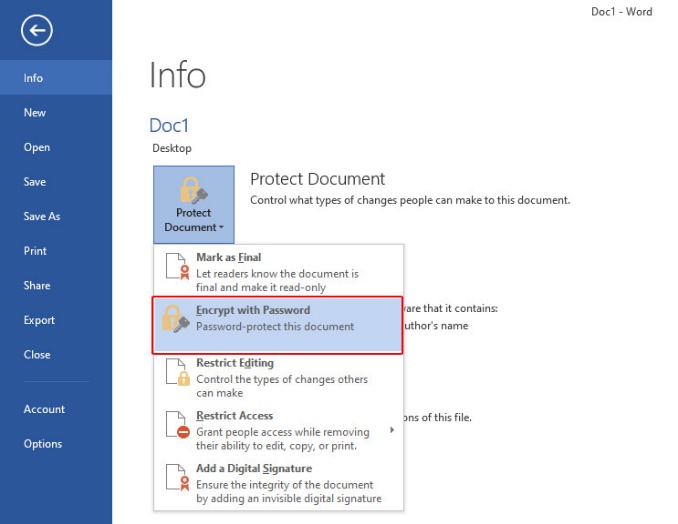Screen dimensions: 678x524
Task: Open the Info tab in sidebar
Action: pos(56,78)
